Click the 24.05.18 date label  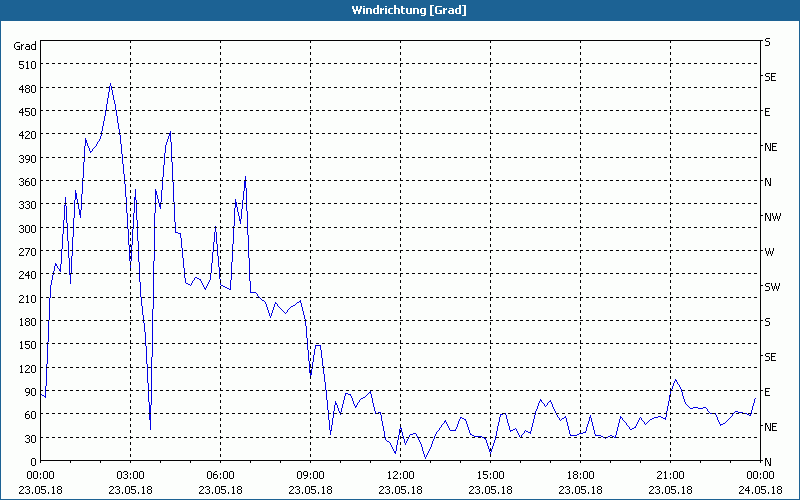[x=760, y=490]
